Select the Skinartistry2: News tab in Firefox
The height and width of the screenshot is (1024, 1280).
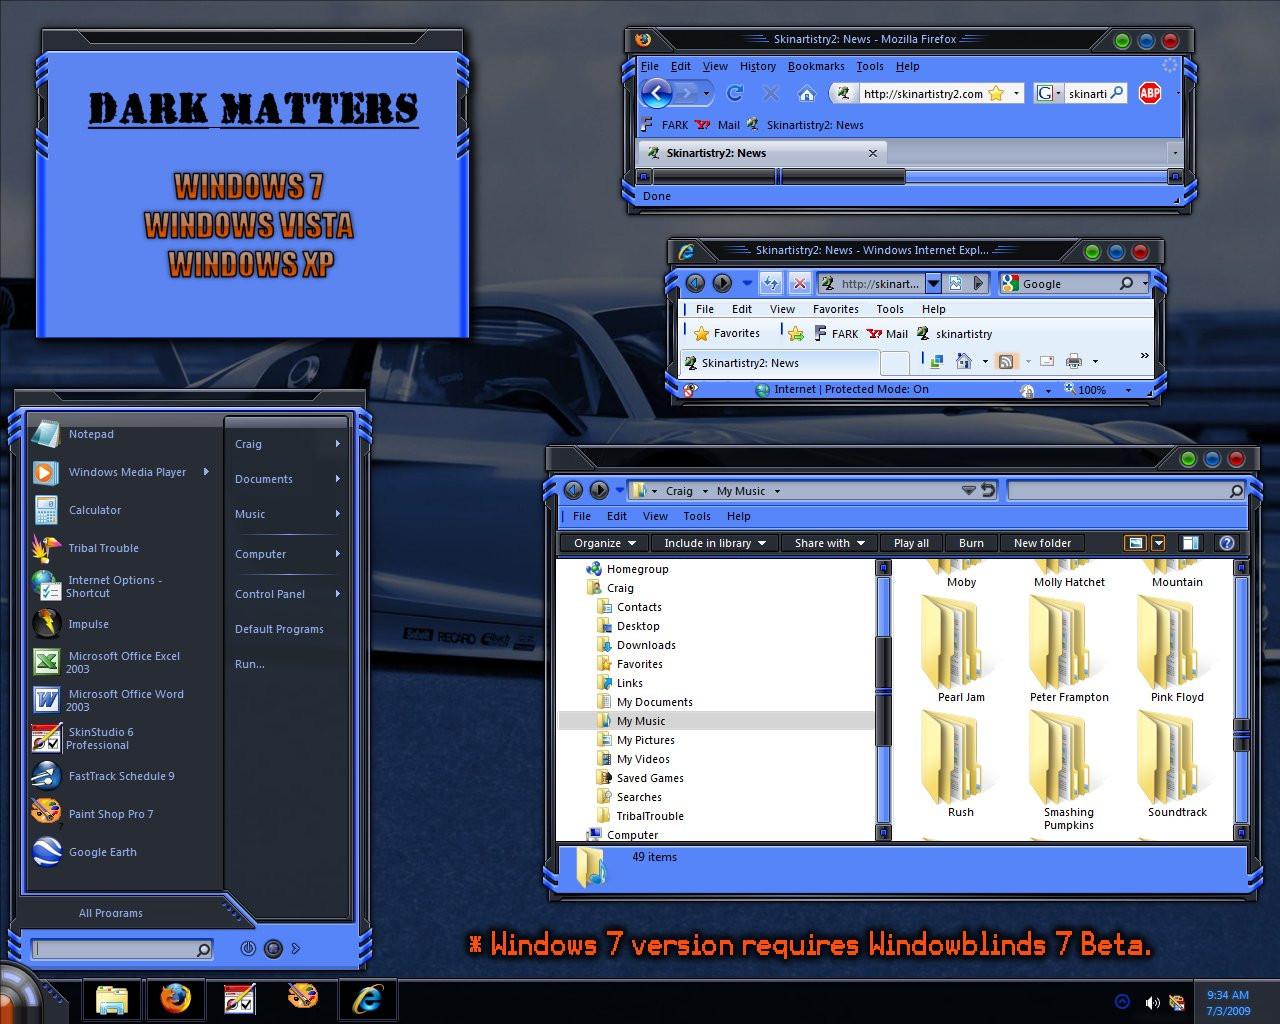click(x=762, y=153)
